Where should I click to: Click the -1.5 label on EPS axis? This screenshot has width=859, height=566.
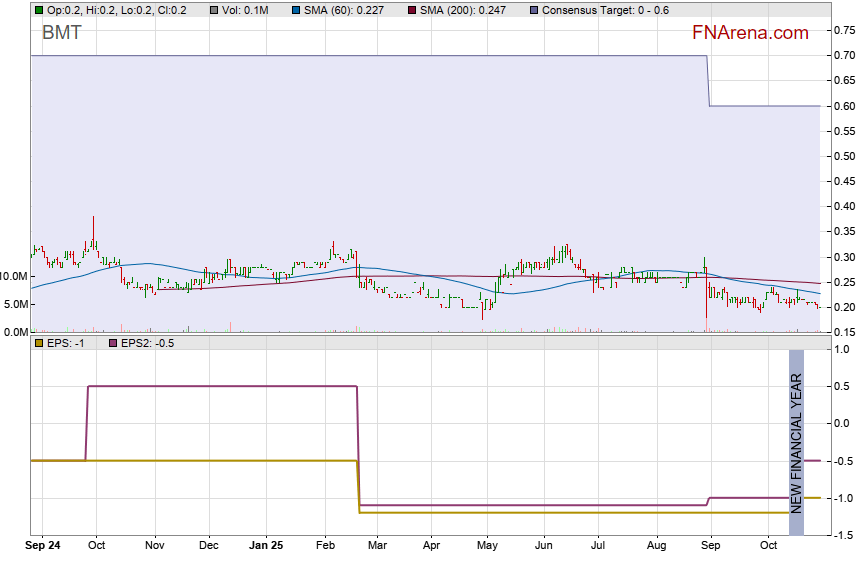(x=843, y=536)
